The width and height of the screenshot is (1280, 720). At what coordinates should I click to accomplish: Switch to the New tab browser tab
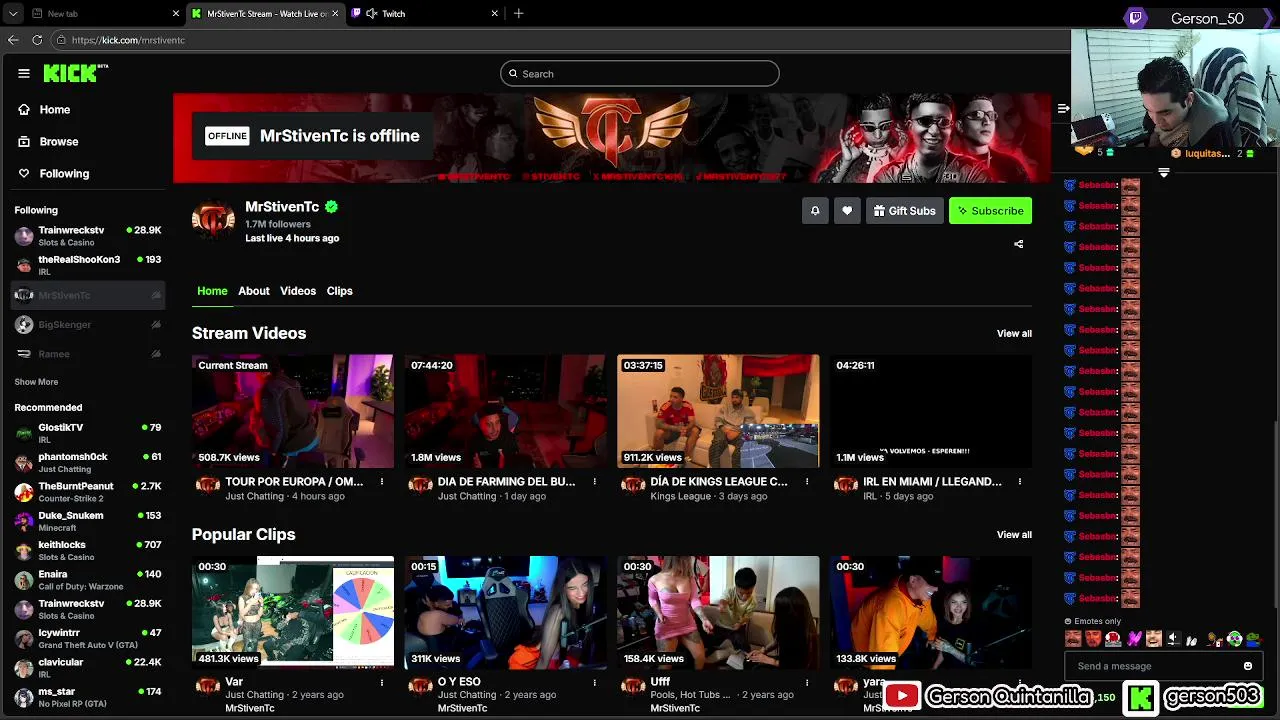[x=105, y=14]
